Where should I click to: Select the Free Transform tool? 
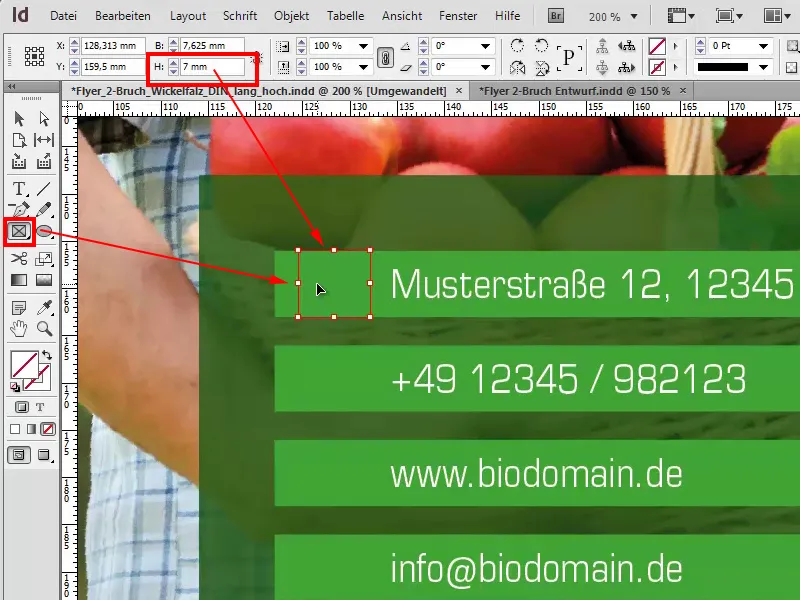coord(44,259)
